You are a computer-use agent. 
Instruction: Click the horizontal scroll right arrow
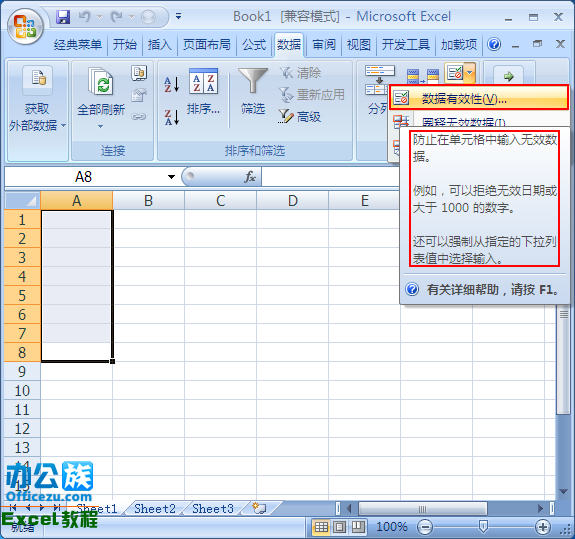[x=540, y=509]
